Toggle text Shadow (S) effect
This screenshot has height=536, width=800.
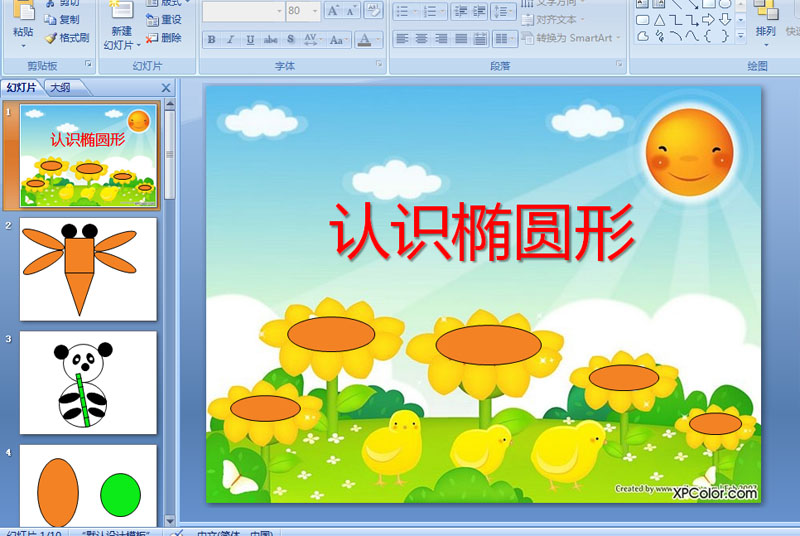point(290,39)
